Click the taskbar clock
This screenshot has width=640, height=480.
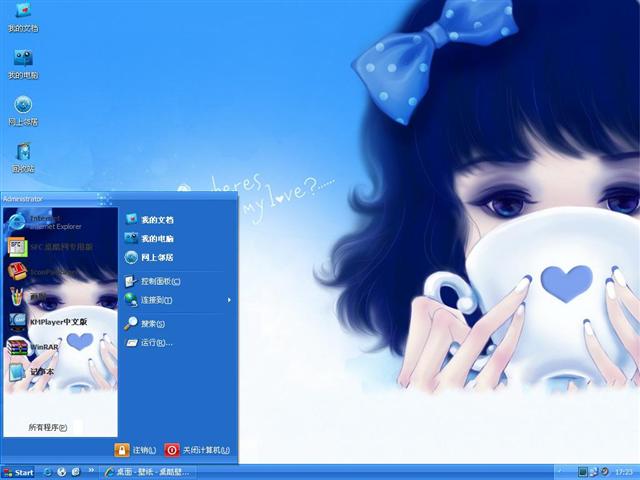pos(624,472)
